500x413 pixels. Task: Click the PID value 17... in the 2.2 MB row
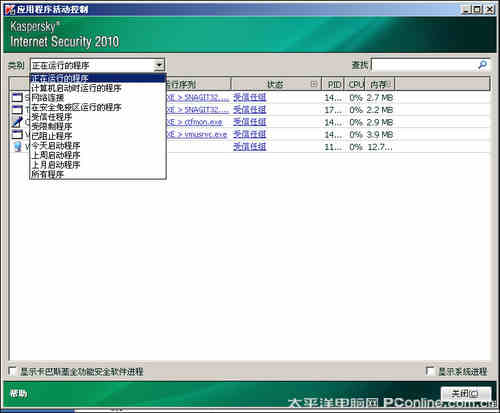(333, 110)
